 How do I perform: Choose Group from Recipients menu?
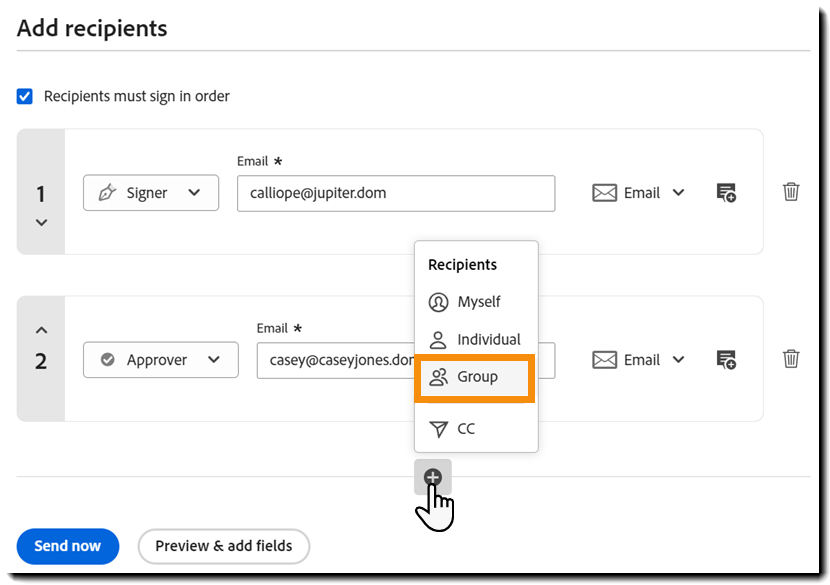pos(476,378)
